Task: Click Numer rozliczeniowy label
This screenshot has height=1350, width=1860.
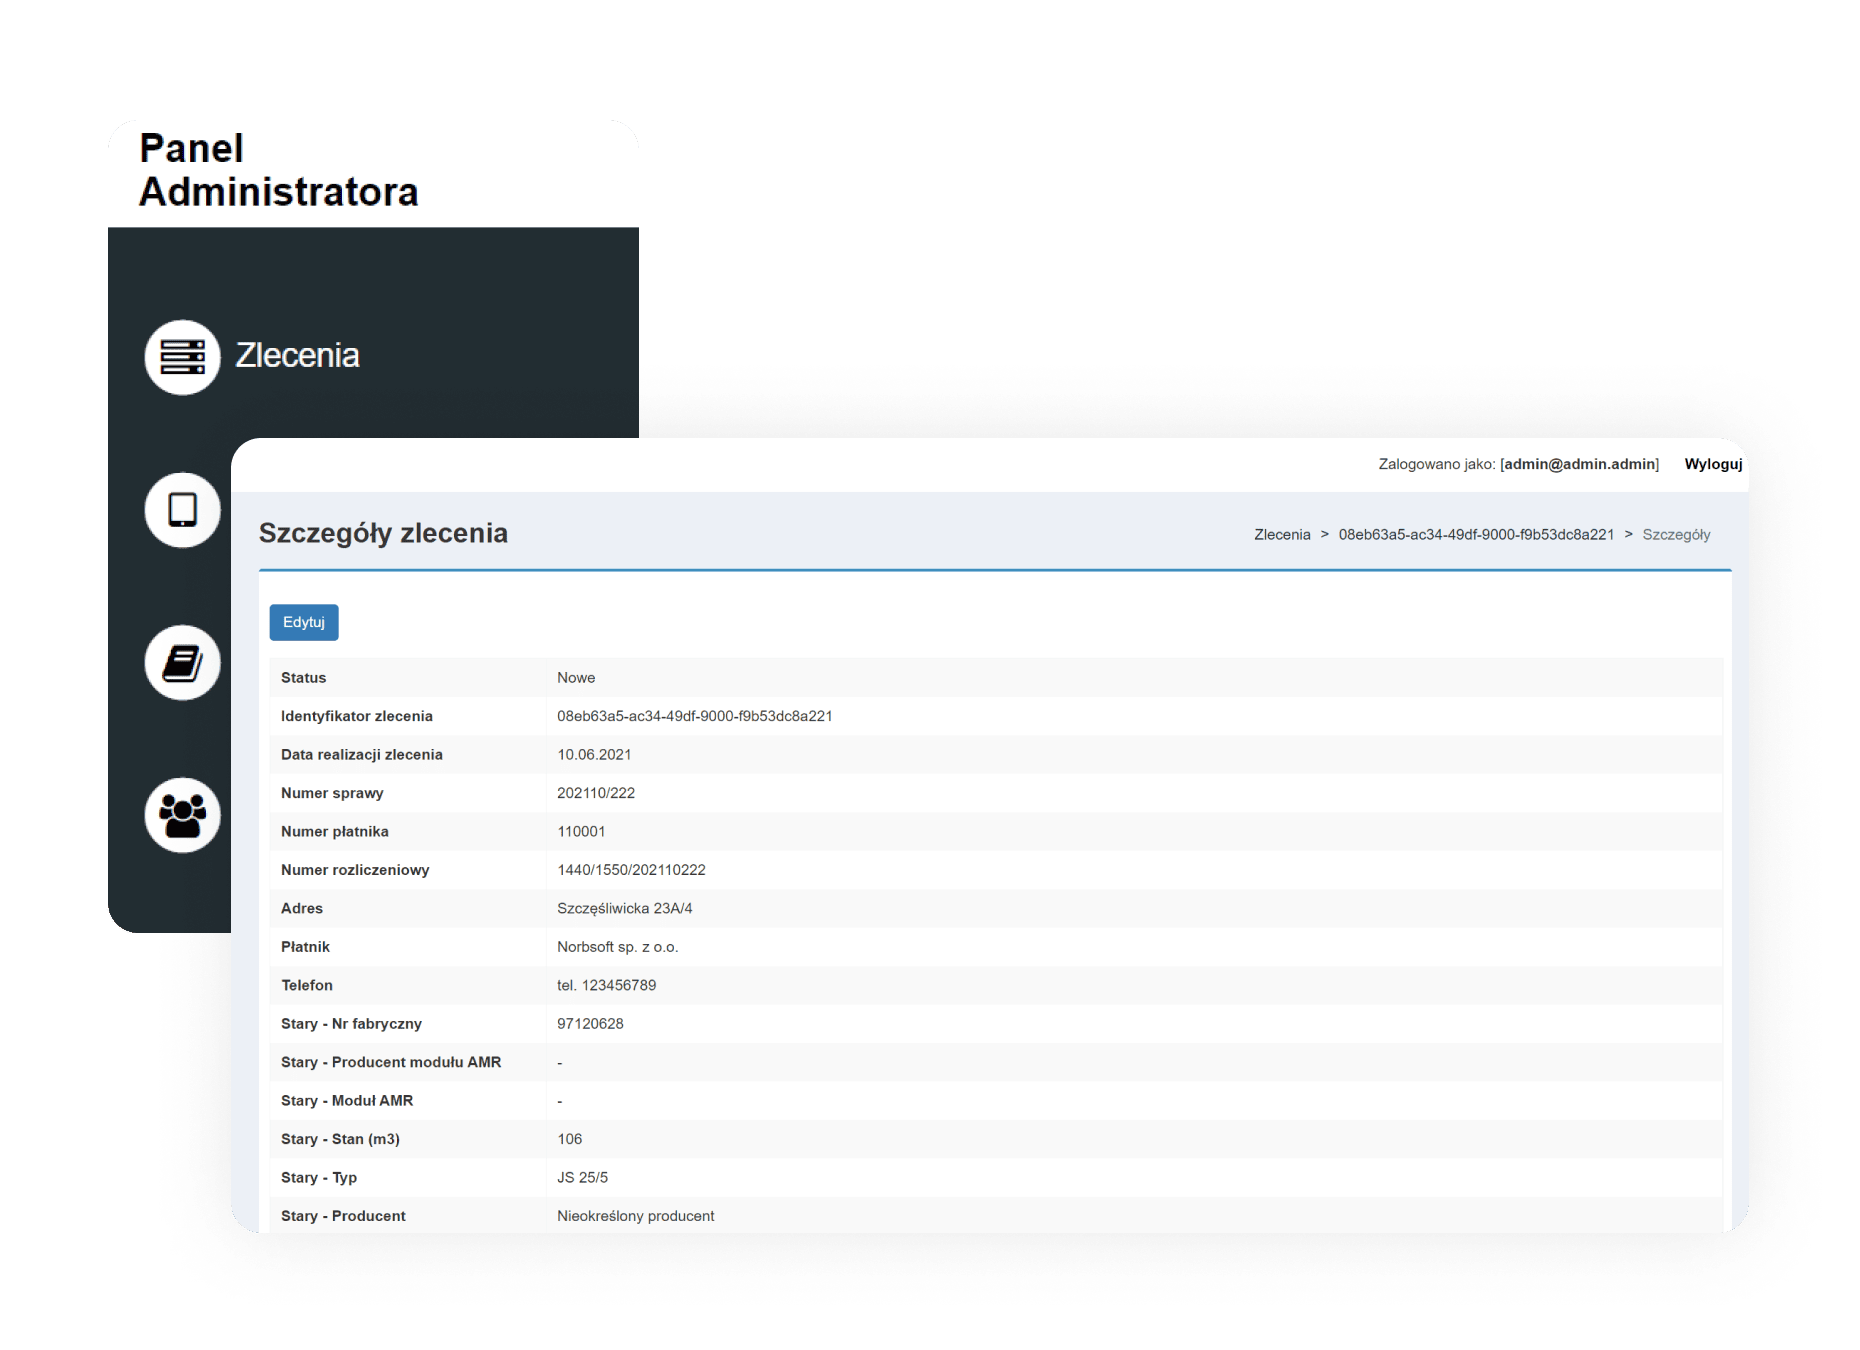Action: pos(355,870)
